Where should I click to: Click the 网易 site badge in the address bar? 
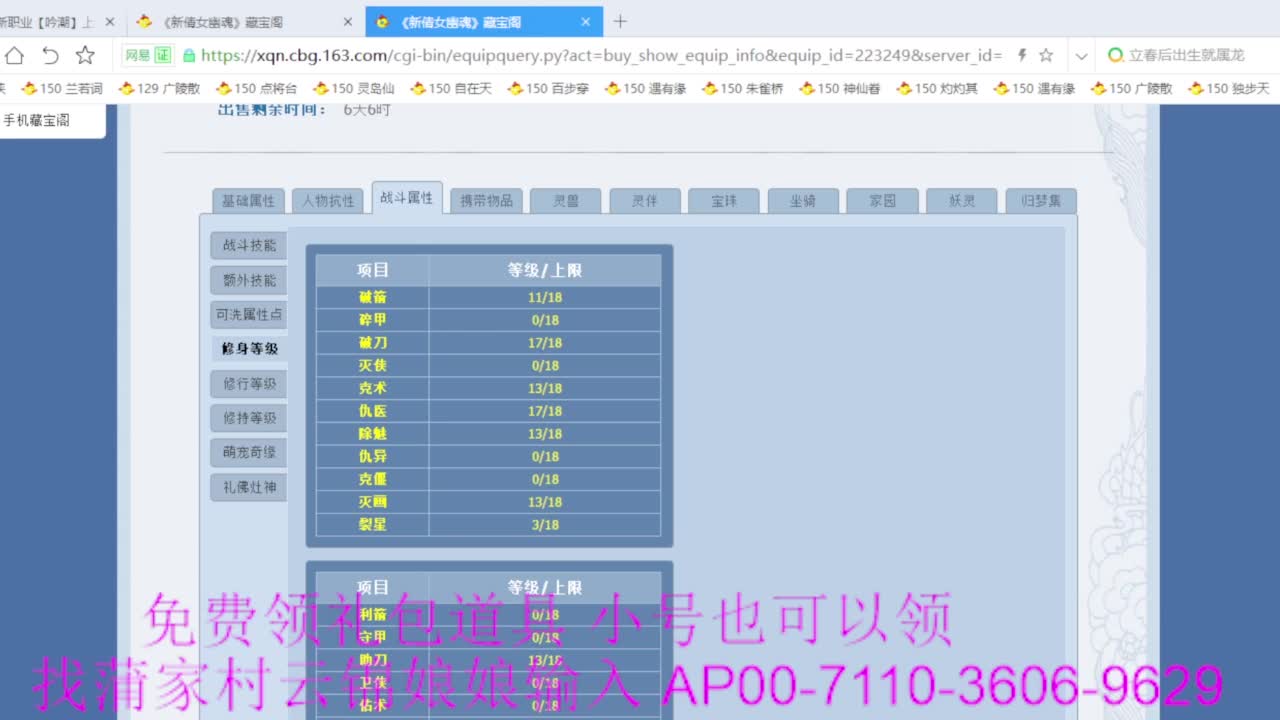click(136, 55)
